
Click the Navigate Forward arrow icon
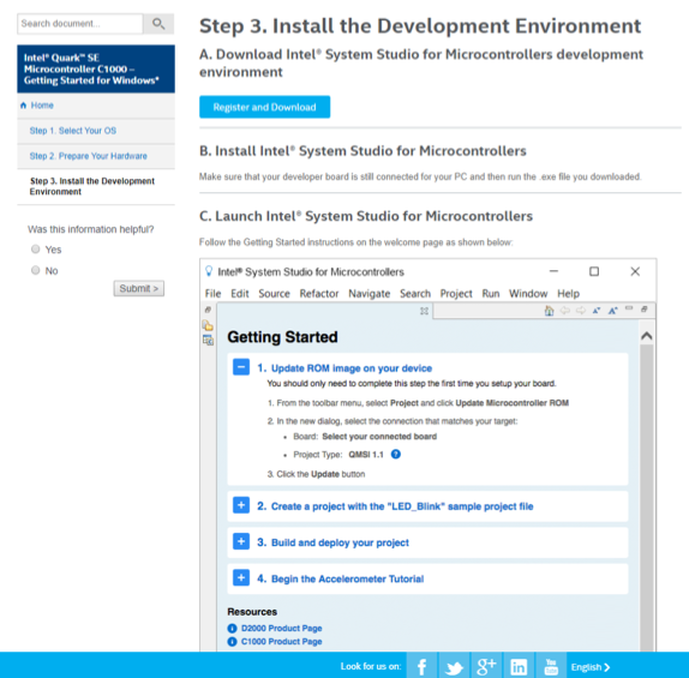click(x=581, y=311)
